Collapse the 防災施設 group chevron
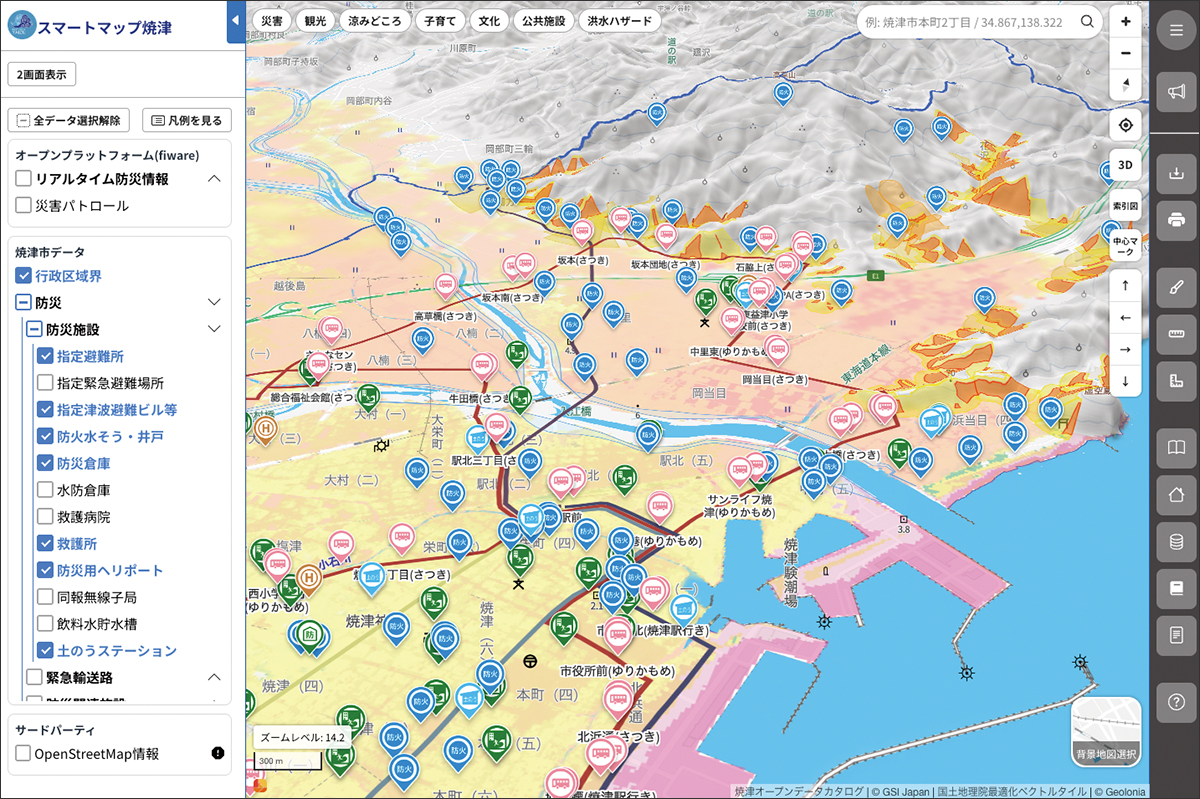This screenshot has height=799, width=1200. (213, 329)
